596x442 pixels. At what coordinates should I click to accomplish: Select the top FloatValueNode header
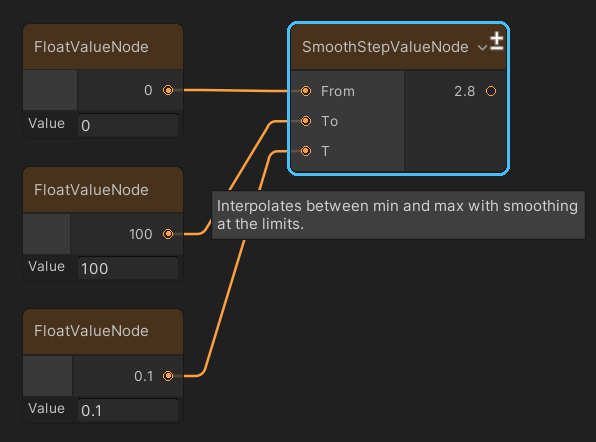point(103,47)
